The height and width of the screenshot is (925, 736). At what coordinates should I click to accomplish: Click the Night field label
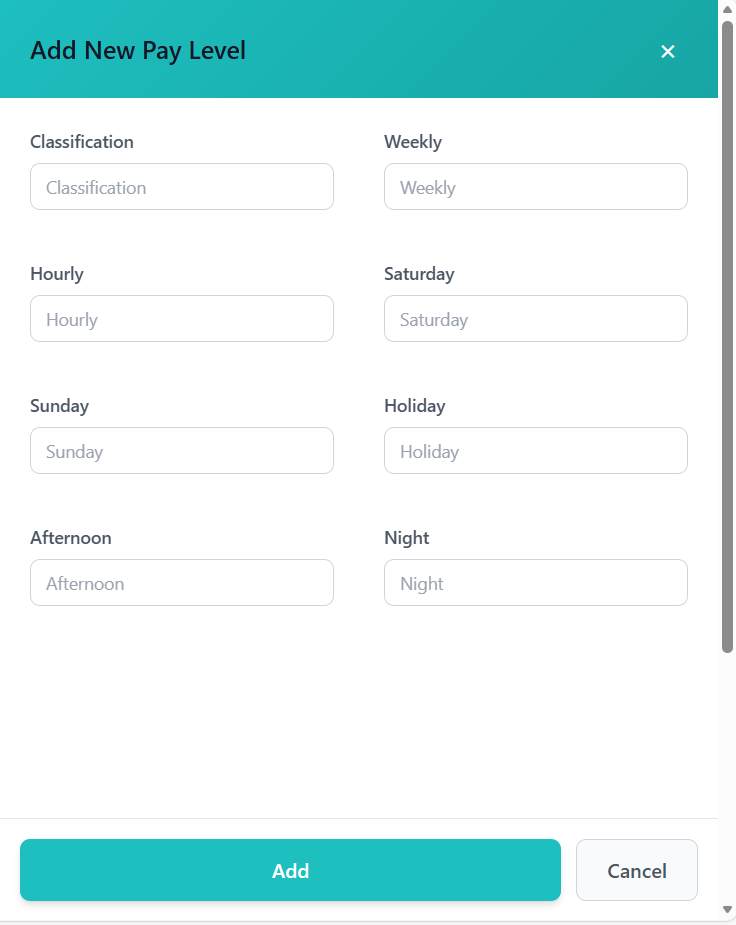(x=406, y=538)
